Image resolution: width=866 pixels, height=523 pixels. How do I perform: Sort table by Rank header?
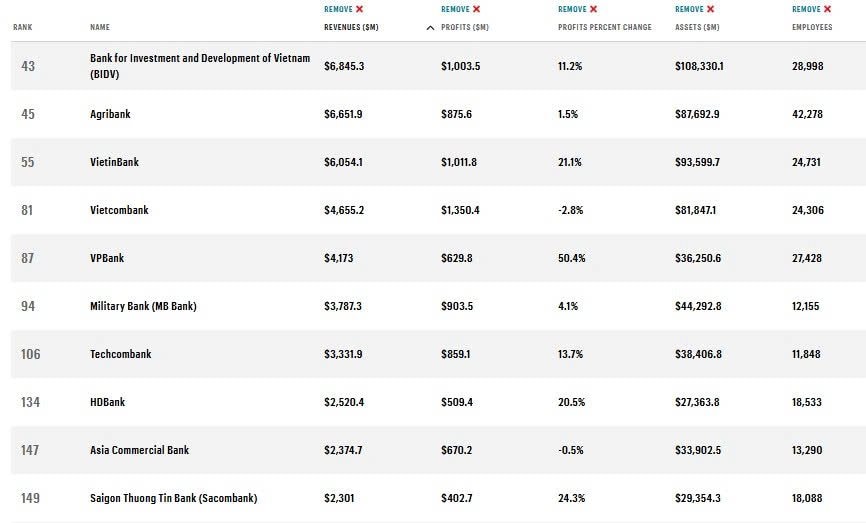[x=23, y=28]
